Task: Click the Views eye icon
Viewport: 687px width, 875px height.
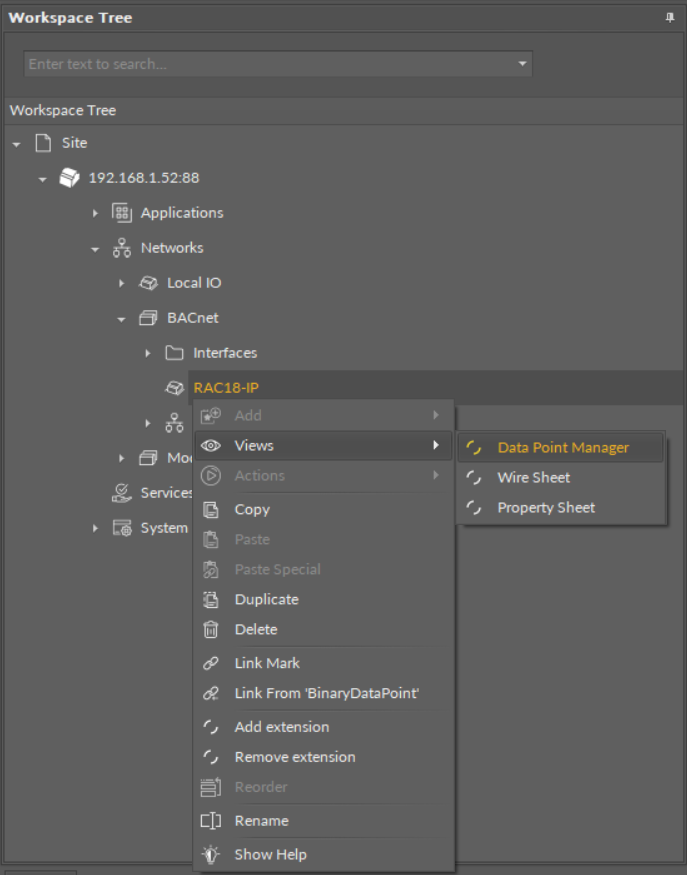Action: (x=211, y=445)
